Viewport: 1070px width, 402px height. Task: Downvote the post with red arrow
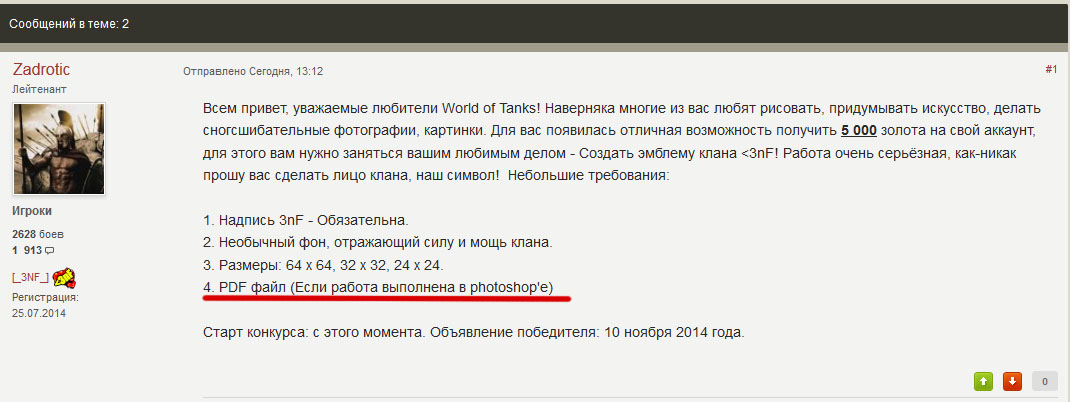pyautogui.click(x=1012, y=382)
